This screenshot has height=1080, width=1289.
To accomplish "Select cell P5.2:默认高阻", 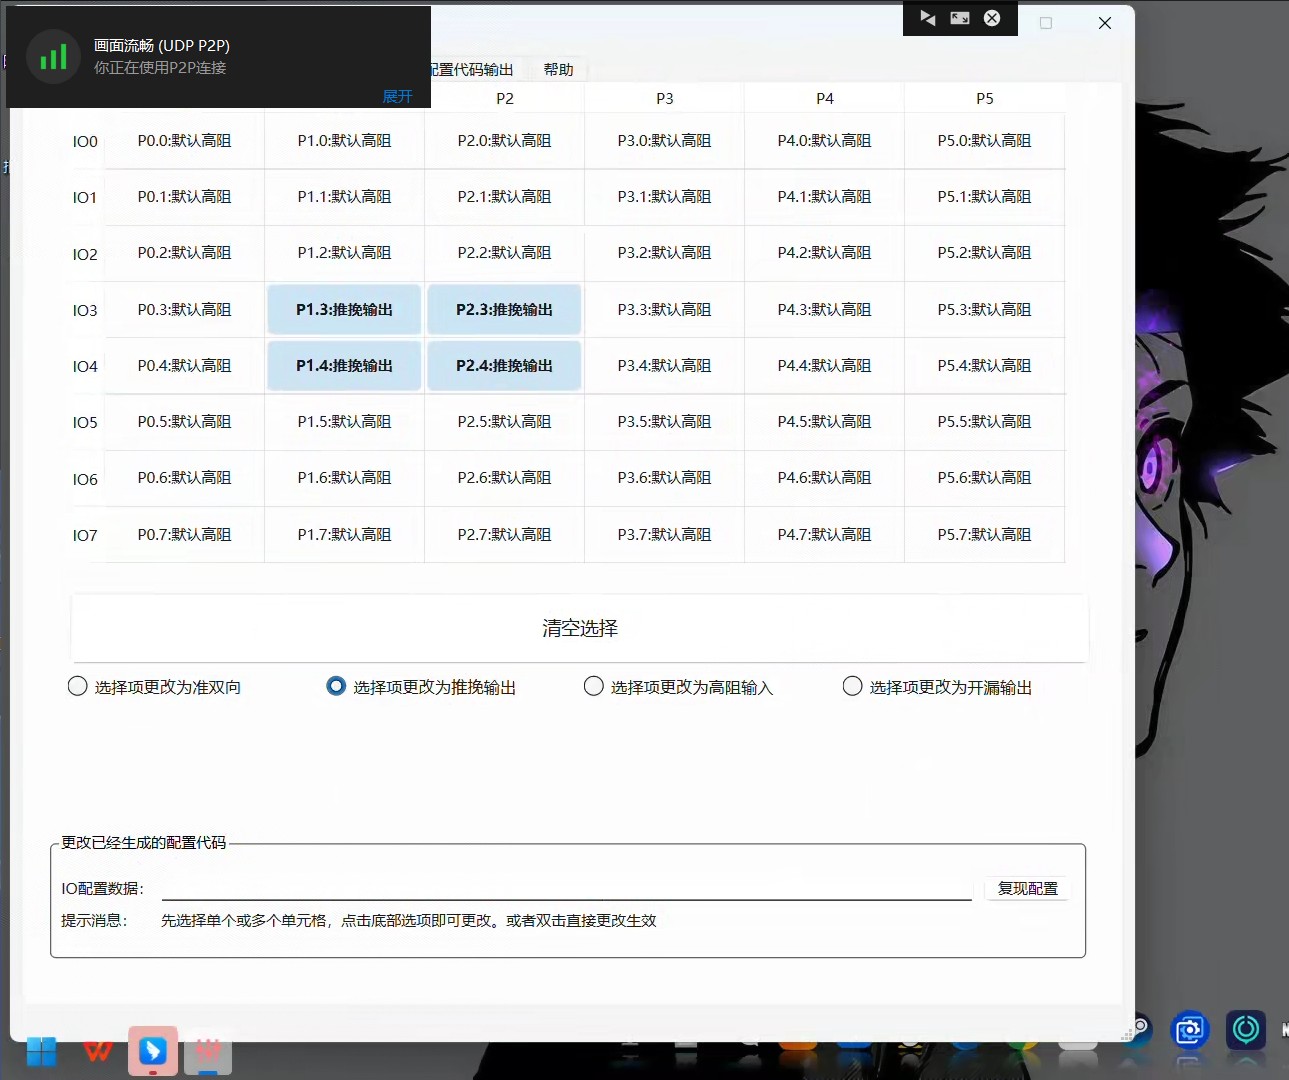I will tap(984, 253).
